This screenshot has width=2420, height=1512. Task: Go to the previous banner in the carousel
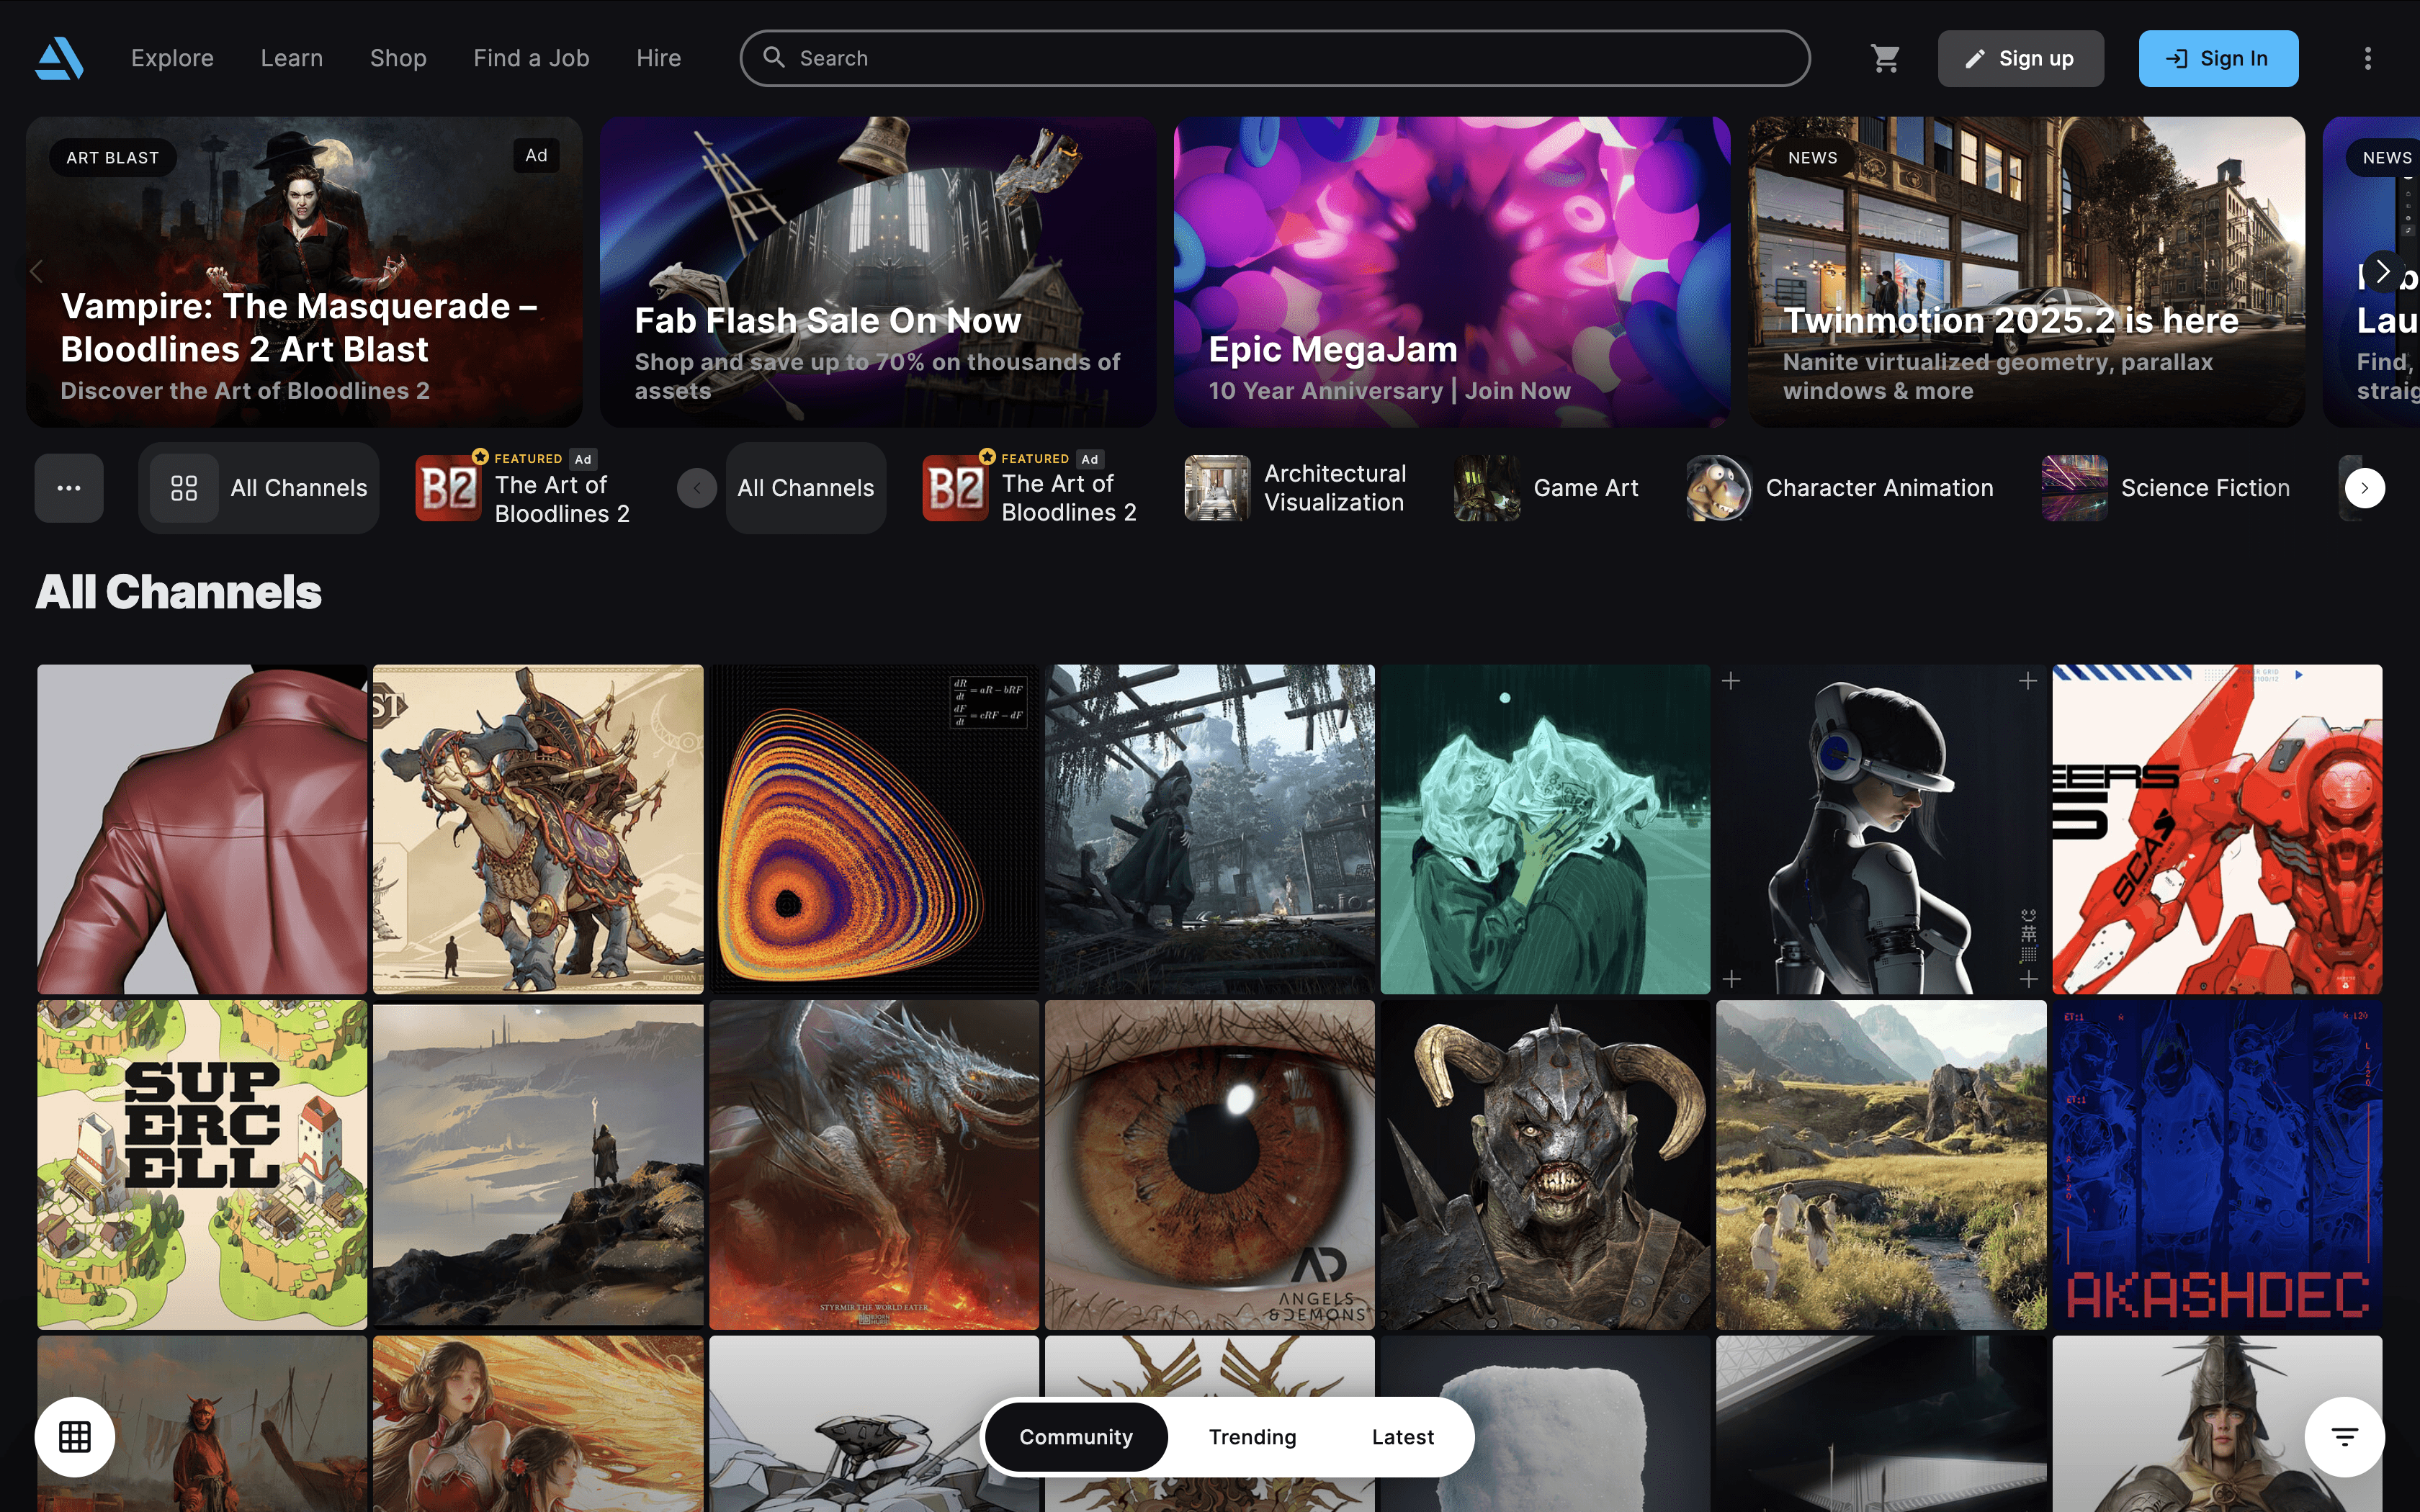click(x=37, y=271)
